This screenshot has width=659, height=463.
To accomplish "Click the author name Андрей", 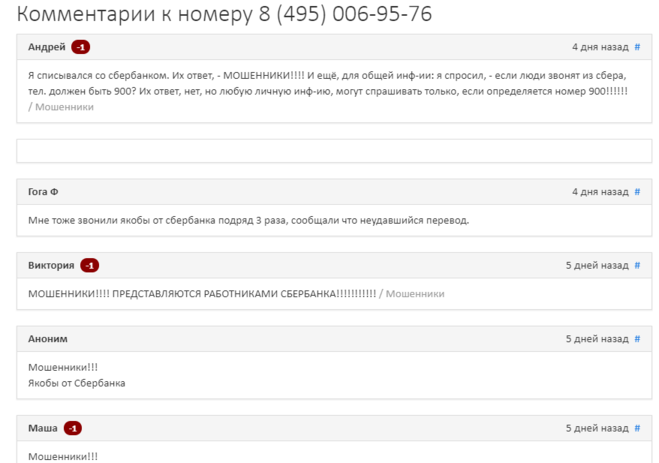I will tap(47, 47).
